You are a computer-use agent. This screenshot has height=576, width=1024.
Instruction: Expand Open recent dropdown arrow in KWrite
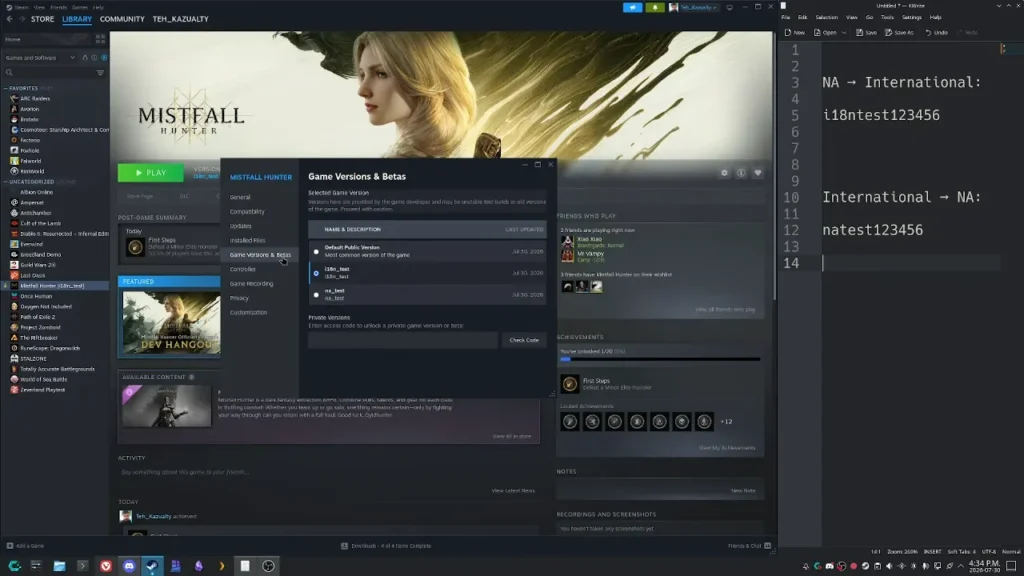tap(844, 33)
